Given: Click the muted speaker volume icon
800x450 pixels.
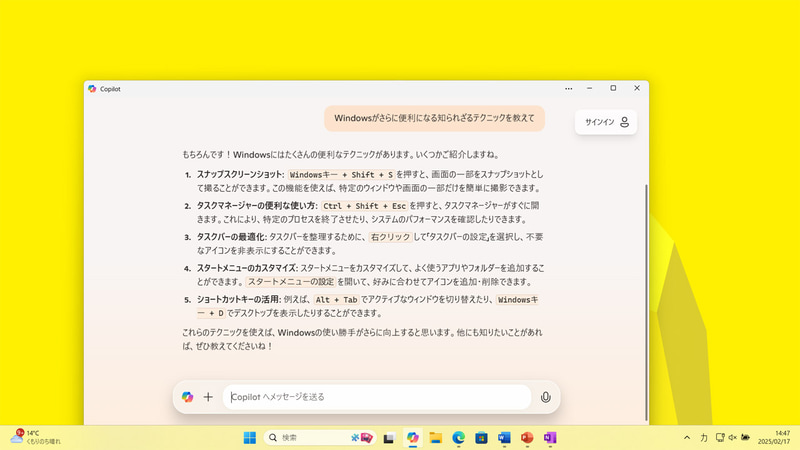Looking at the screenshot, I should click(x=733, y=437).
